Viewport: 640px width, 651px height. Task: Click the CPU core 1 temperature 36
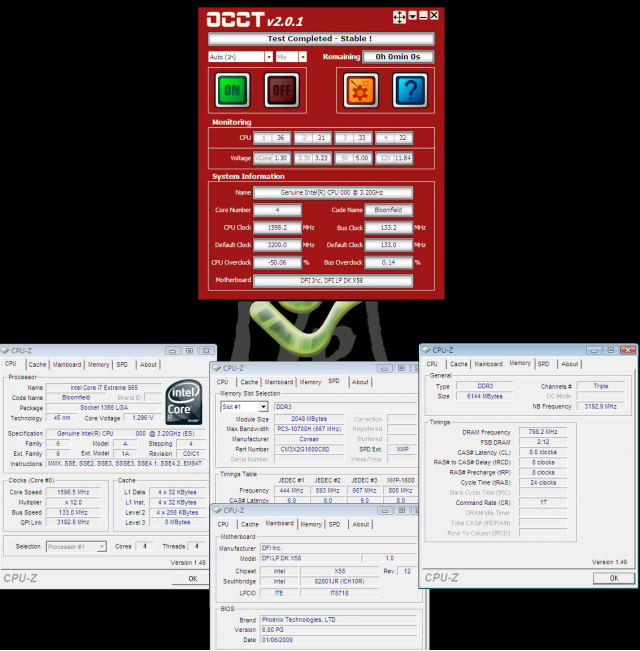coord(281,138)
